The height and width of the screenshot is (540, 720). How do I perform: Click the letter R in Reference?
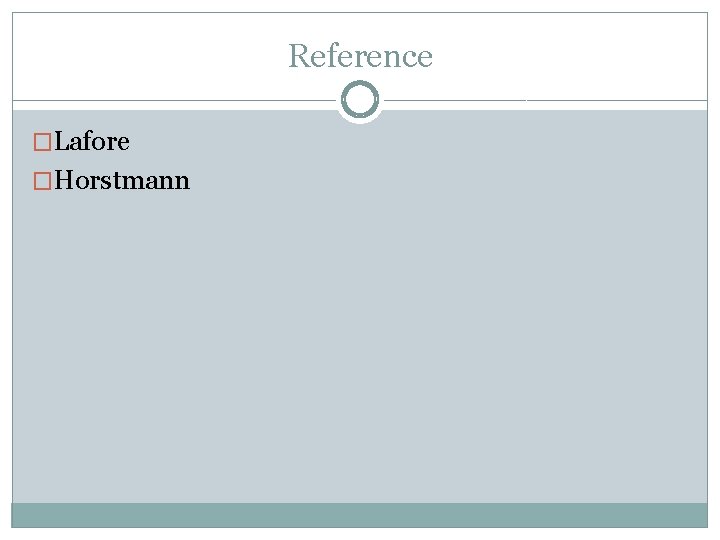pos(297,56)
